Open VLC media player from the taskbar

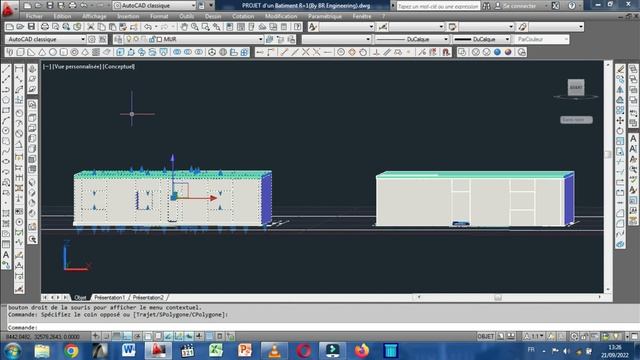(274, 351)
